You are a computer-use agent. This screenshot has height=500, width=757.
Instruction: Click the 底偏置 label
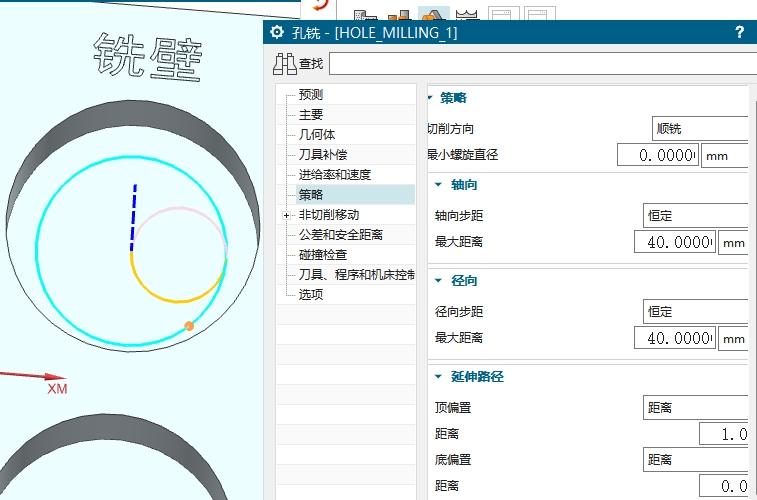coord(453,460)
